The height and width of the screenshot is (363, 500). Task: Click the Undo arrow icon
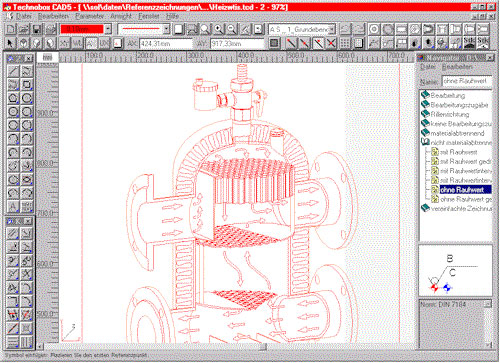(x=346, y=29)
